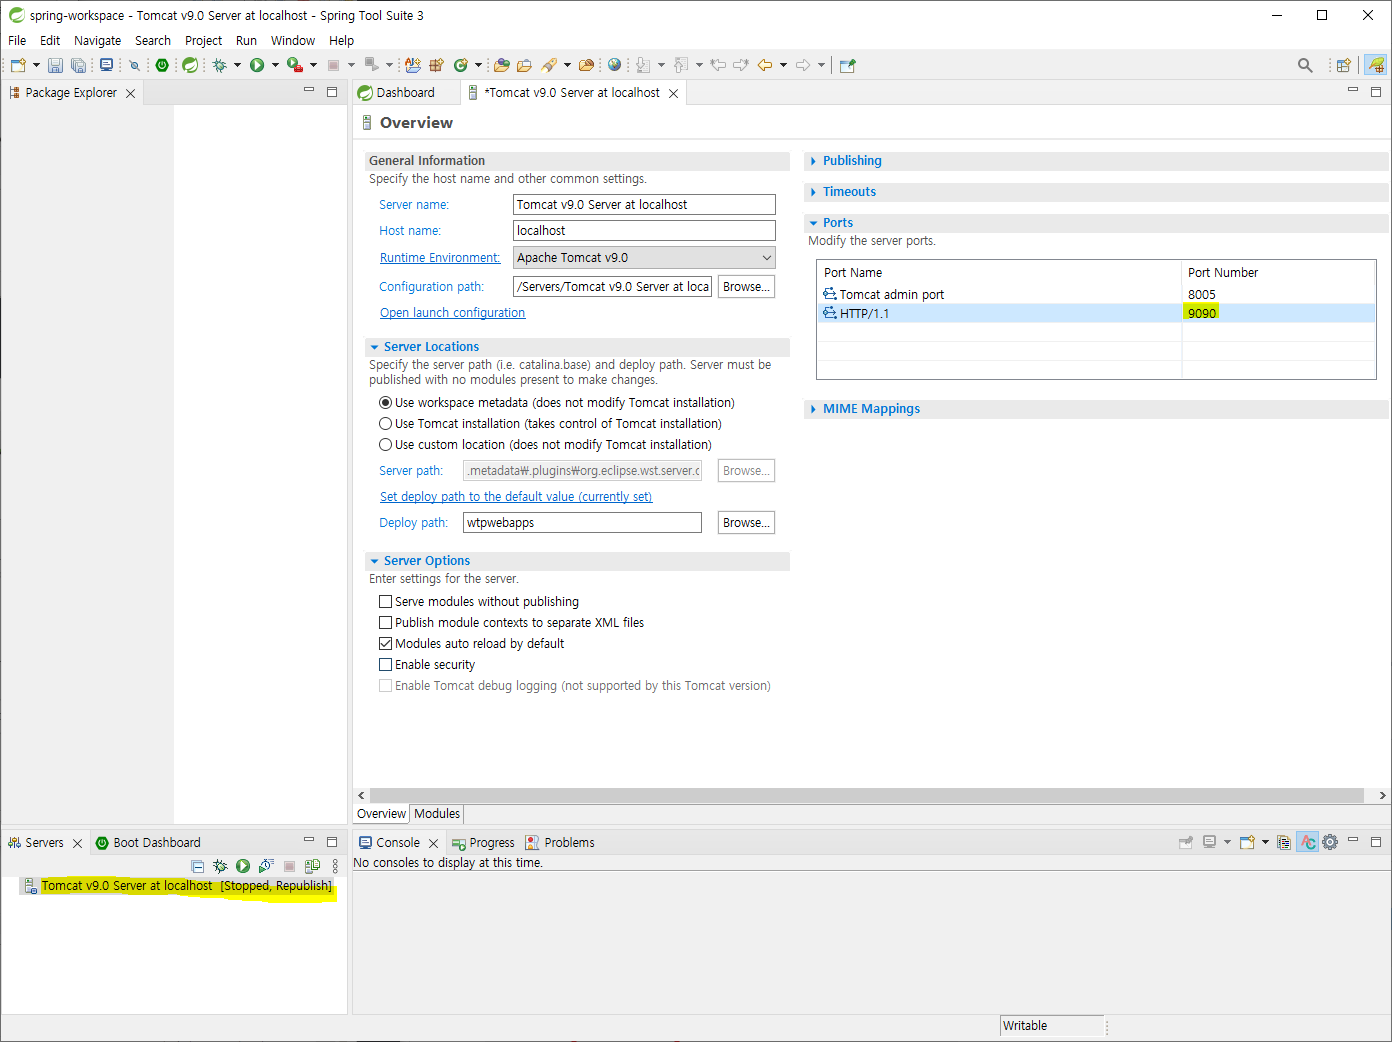Switch to the Modules tab at editor bottom

(437, 814)
